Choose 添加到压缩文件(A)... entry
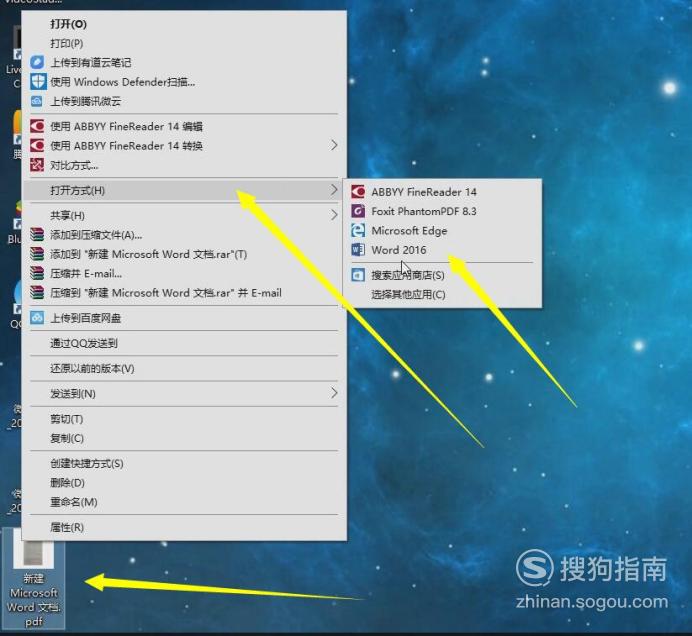Screen dimensions: 692x636 184,234
